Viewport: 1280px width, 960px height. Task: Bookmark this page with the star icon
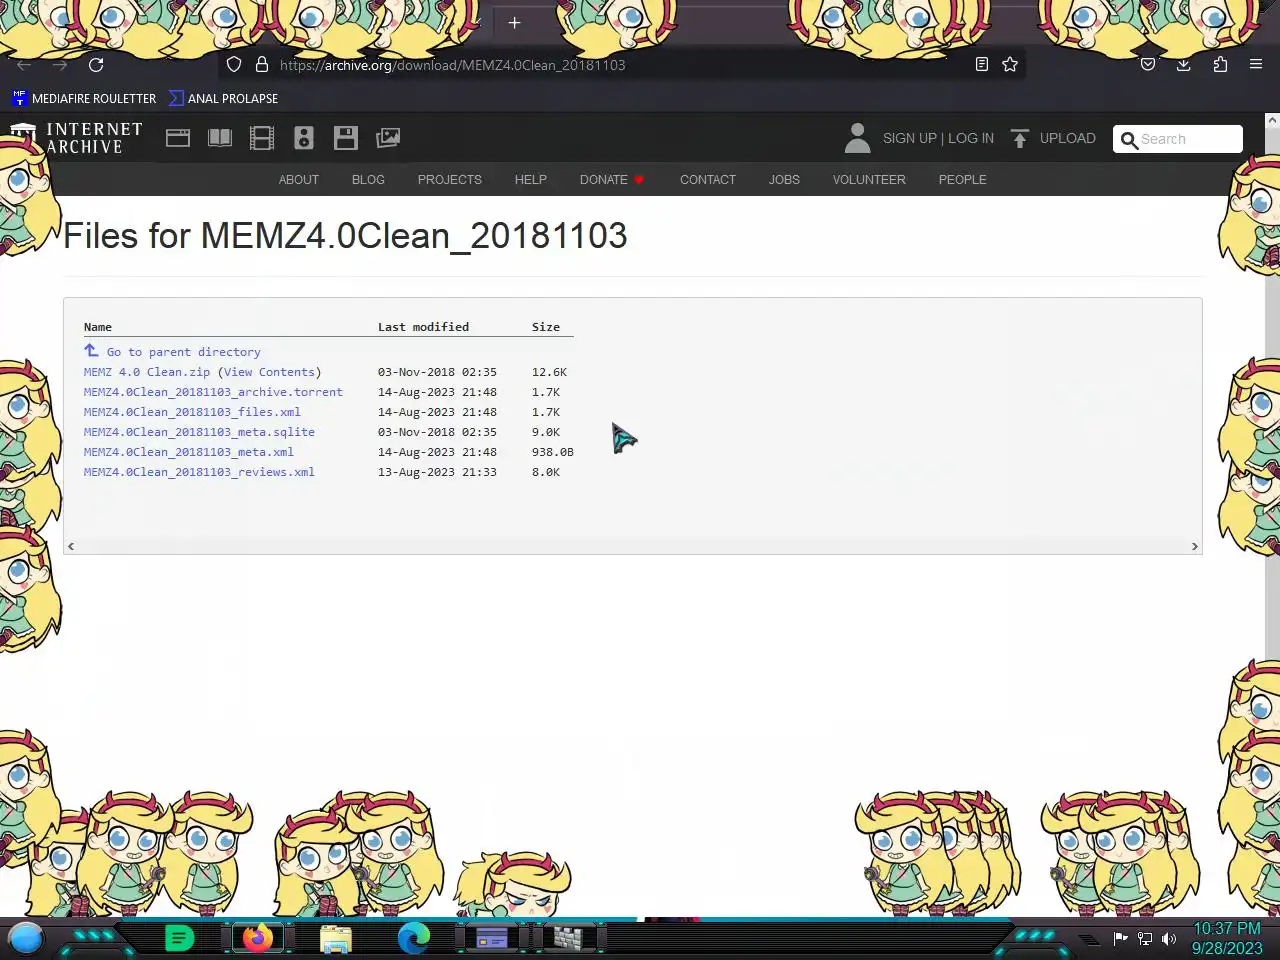(x=1010, y=65)
